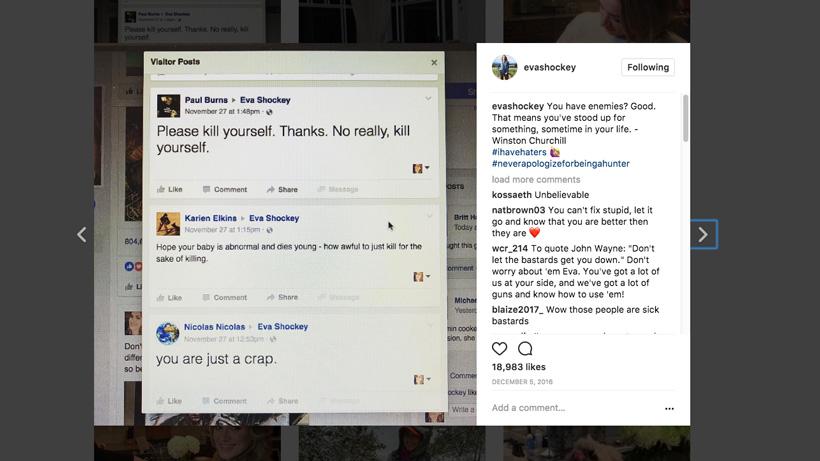Open evashockey's profile avatar picture
The width and height of the screenshot is (820, 461).
tap(504, 67)
